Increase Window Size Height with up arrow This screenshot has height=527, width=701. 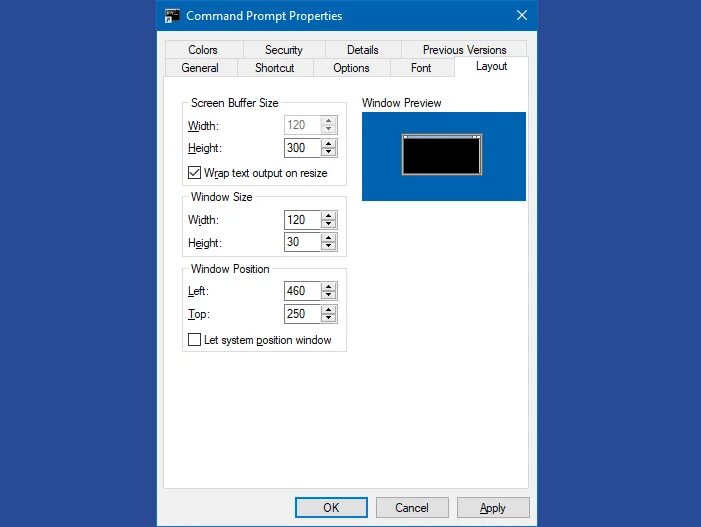click(x=329, y=238)
